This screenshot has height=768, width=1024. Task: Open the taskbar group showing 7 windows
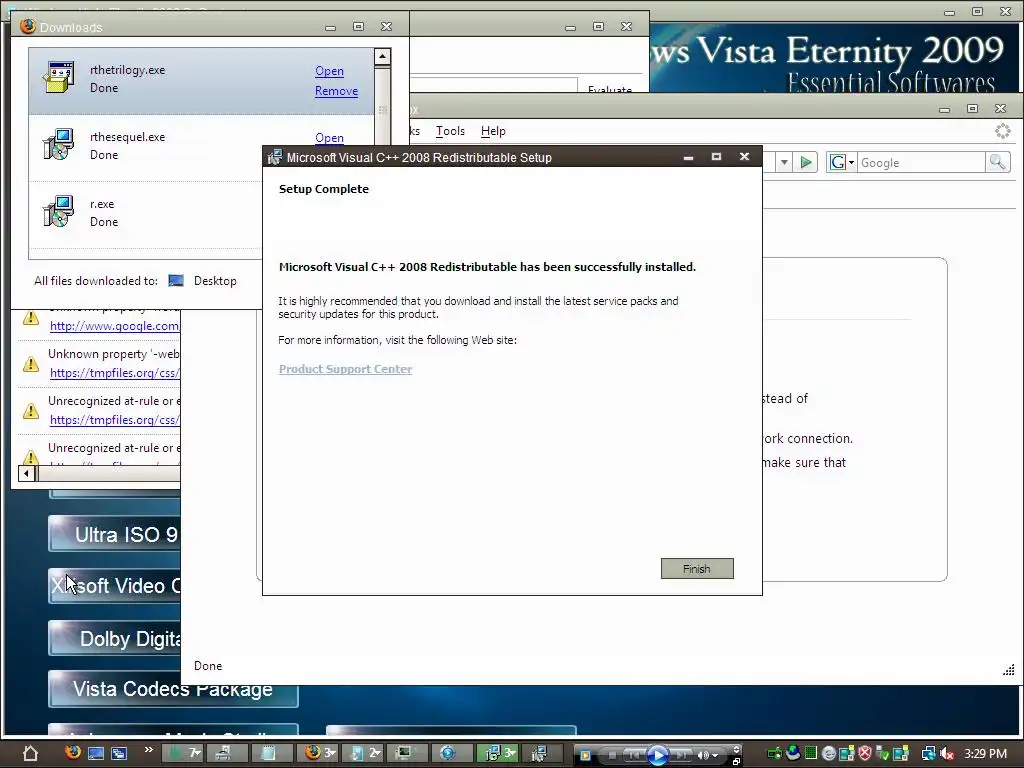pos(182,753)
